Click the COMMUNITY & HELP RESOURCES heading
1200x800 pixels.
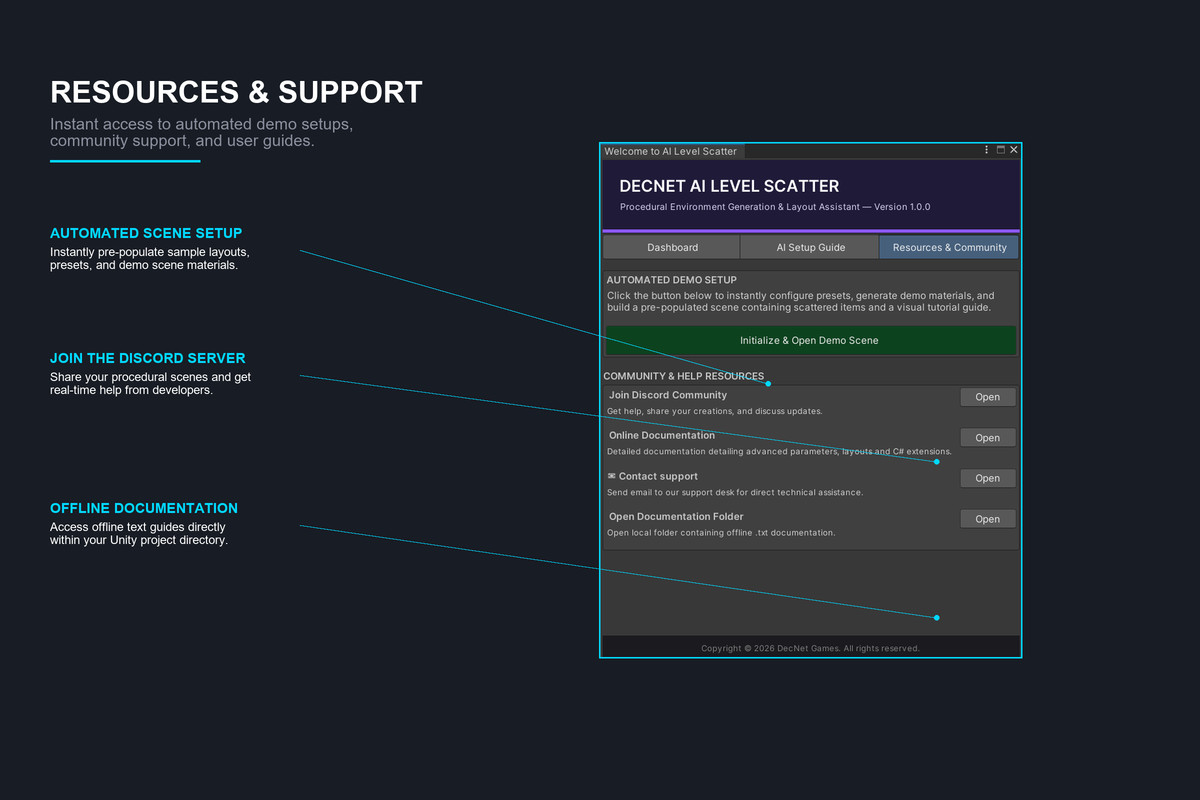coord(684,376)
